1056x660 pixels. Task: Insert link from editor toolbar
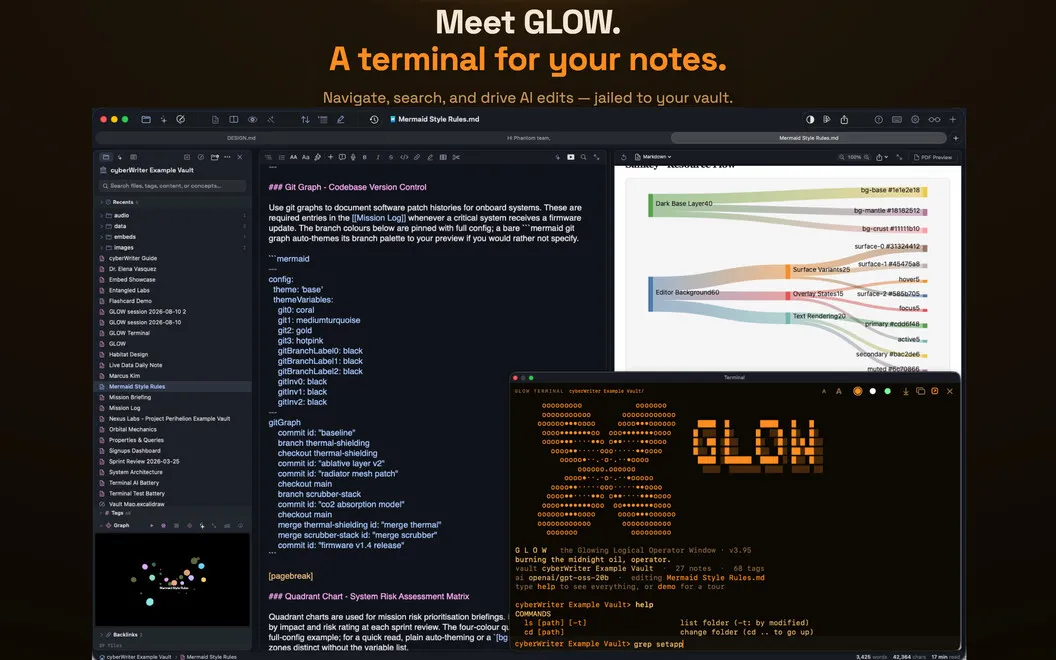[x=417, y=157]
